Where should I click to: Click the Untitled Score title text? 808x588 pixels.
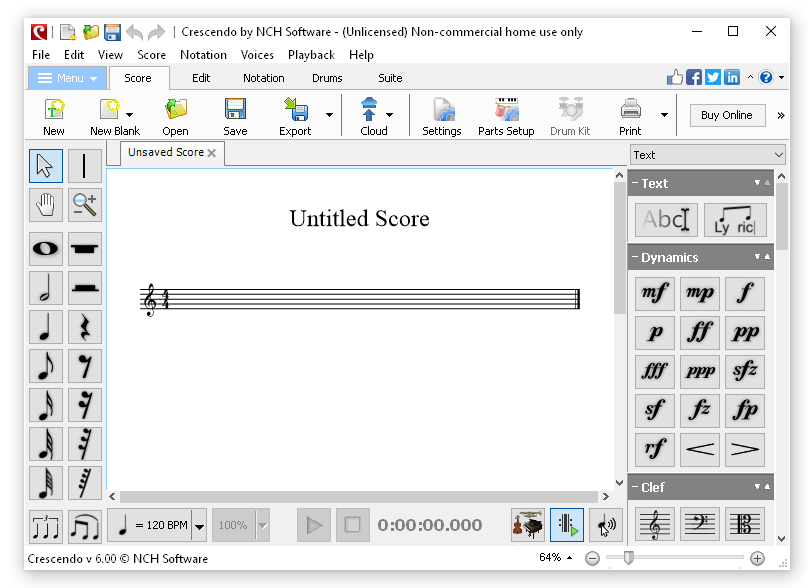359,219
